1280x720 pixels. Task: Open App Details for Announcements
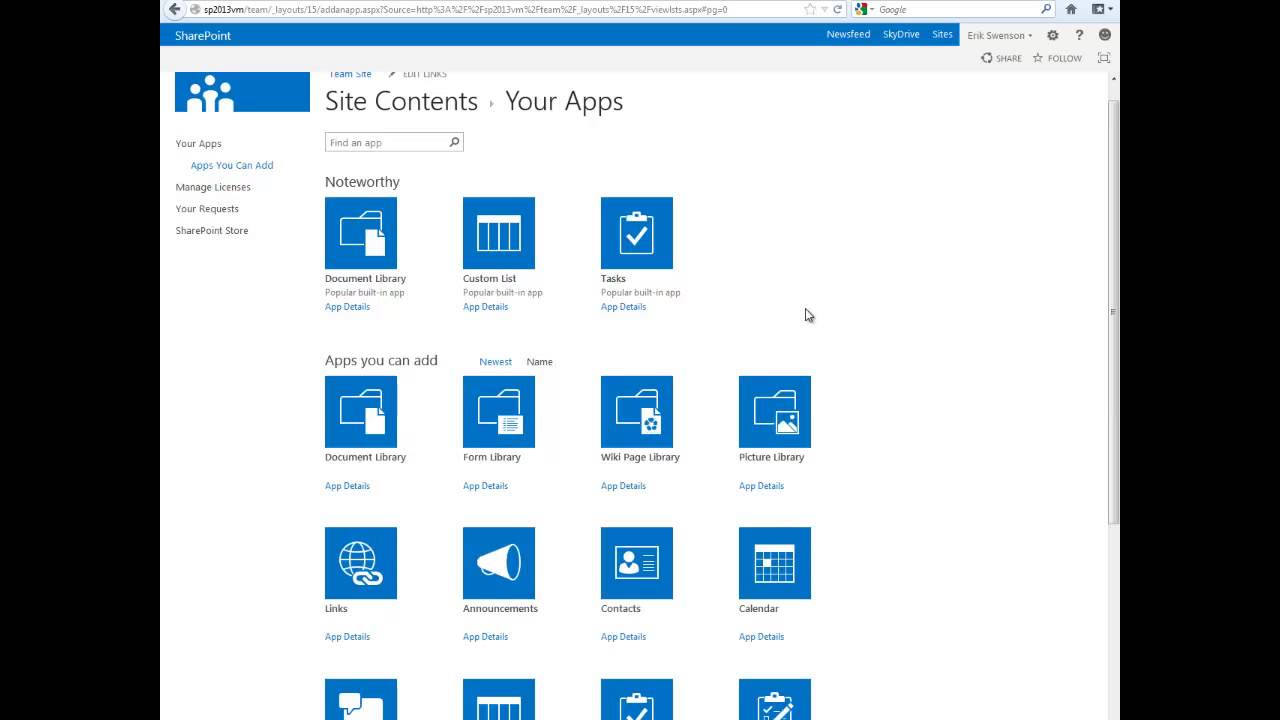pyautogui.click(x=485, y=637)
